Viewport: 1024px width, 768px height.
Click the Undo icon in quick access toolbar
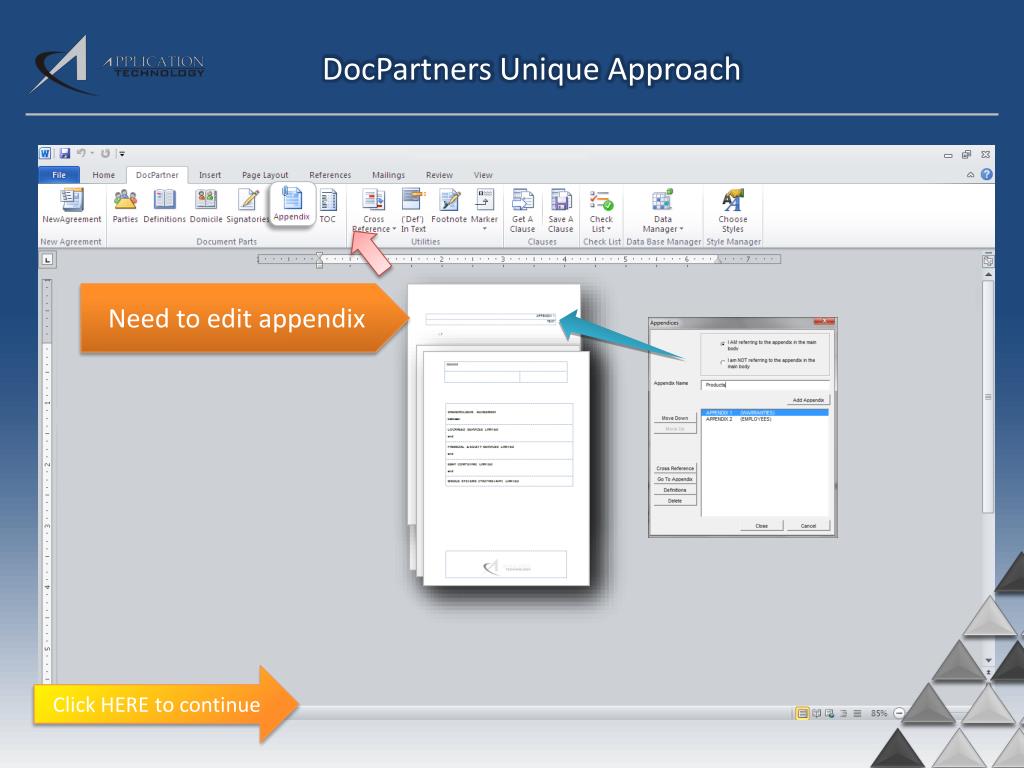click(x=81, y=153)
